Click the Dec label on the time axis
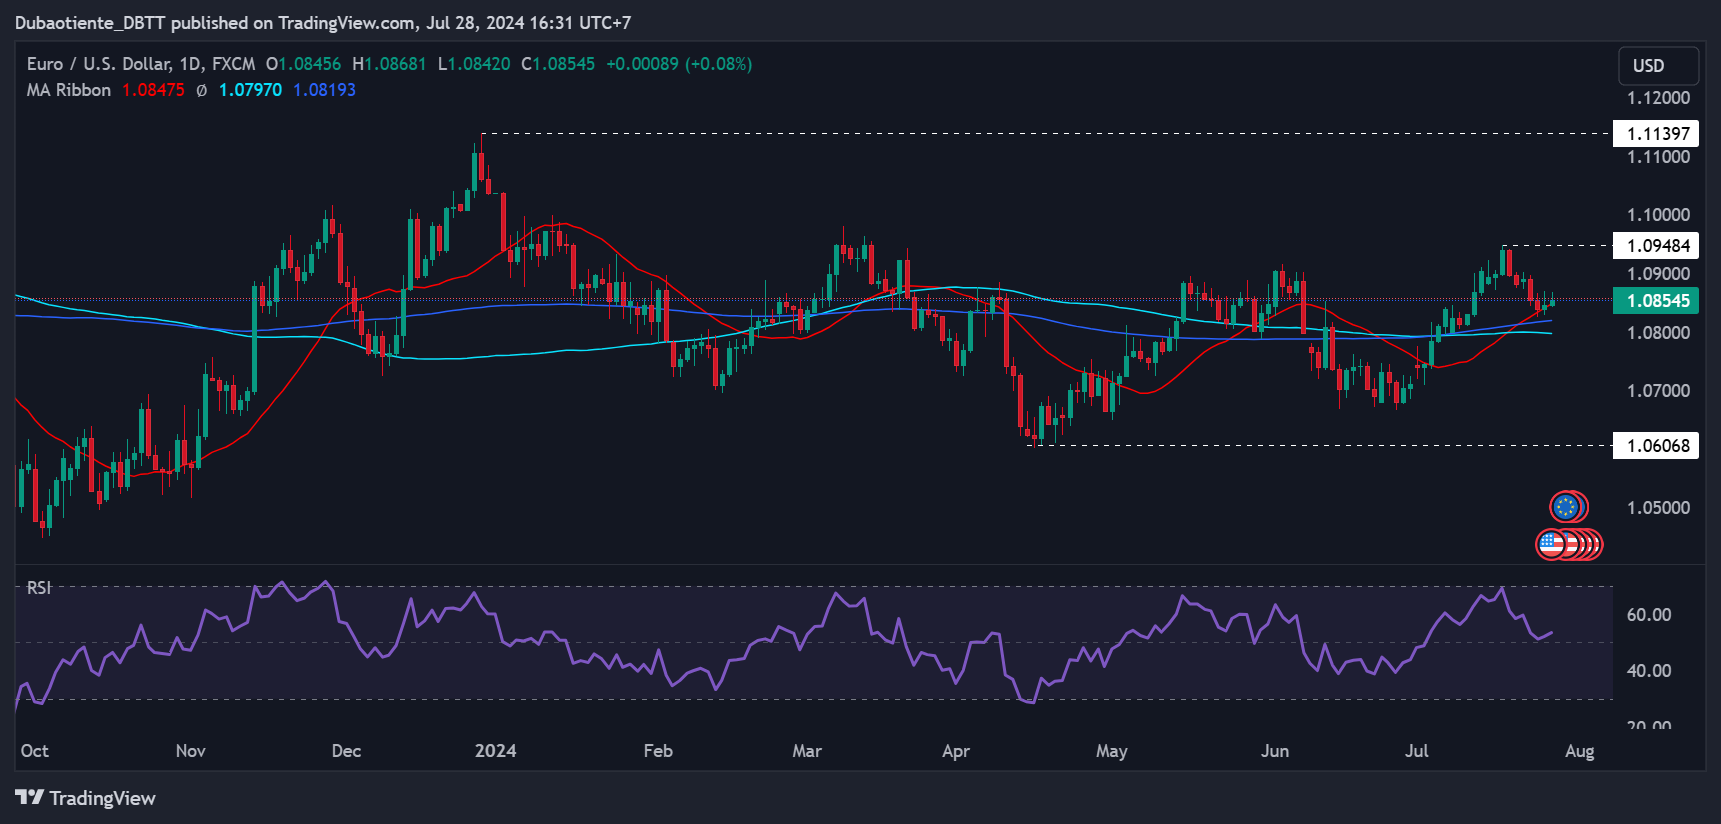 coord(346,751)
